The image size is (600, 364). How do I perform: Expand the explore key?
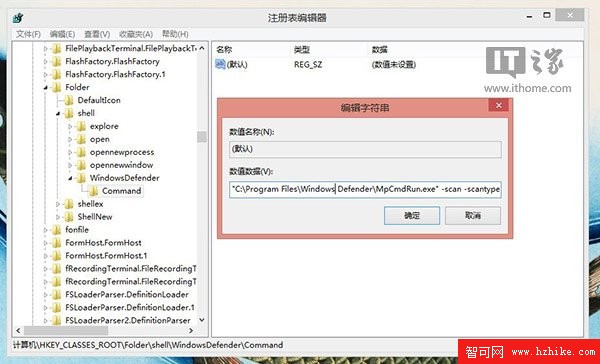tap(70, 126)
